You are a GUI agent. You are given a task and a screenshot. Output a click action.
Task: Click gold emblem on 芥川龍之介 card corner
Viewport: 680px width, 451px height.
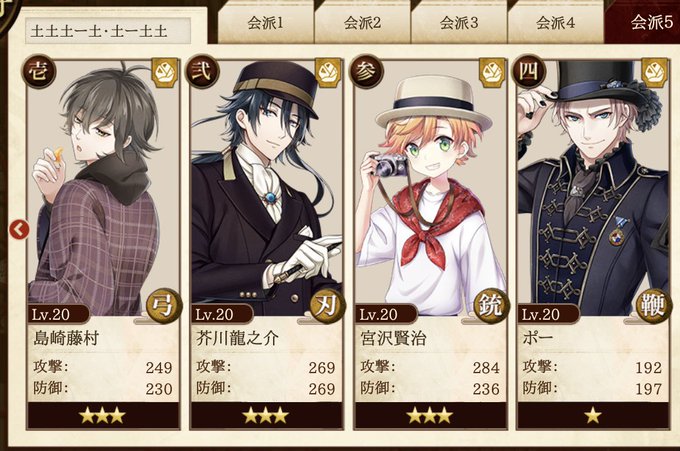tap(329, 73)
